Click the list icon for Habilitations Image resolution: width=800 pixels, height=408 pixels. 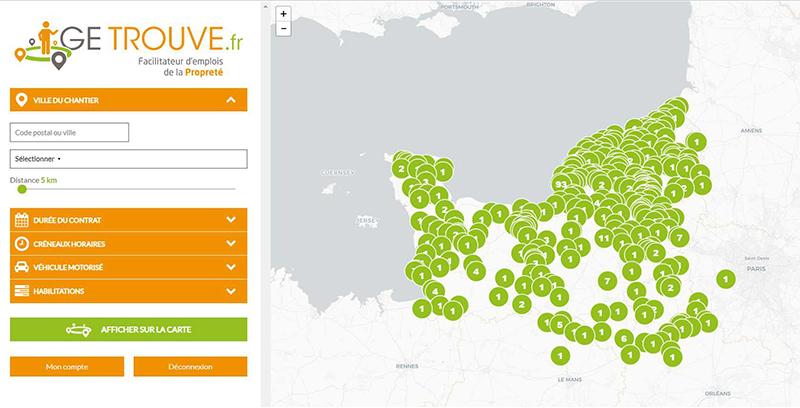coord(21,291)
